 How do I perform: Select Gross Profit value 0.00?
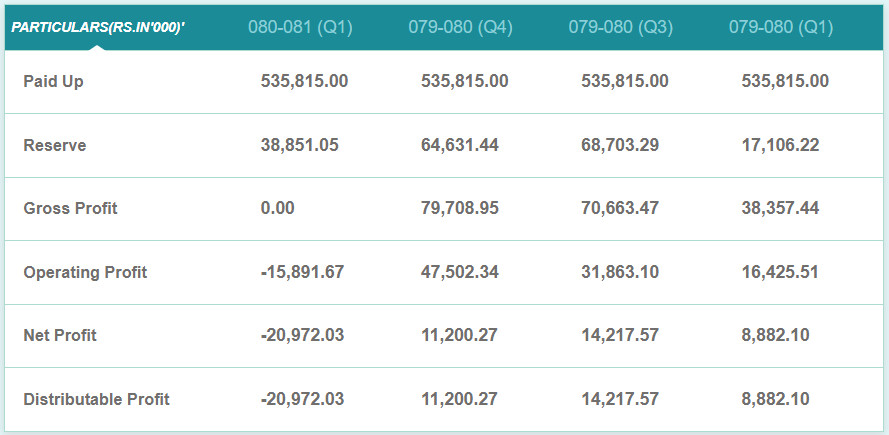click(278, 208)
